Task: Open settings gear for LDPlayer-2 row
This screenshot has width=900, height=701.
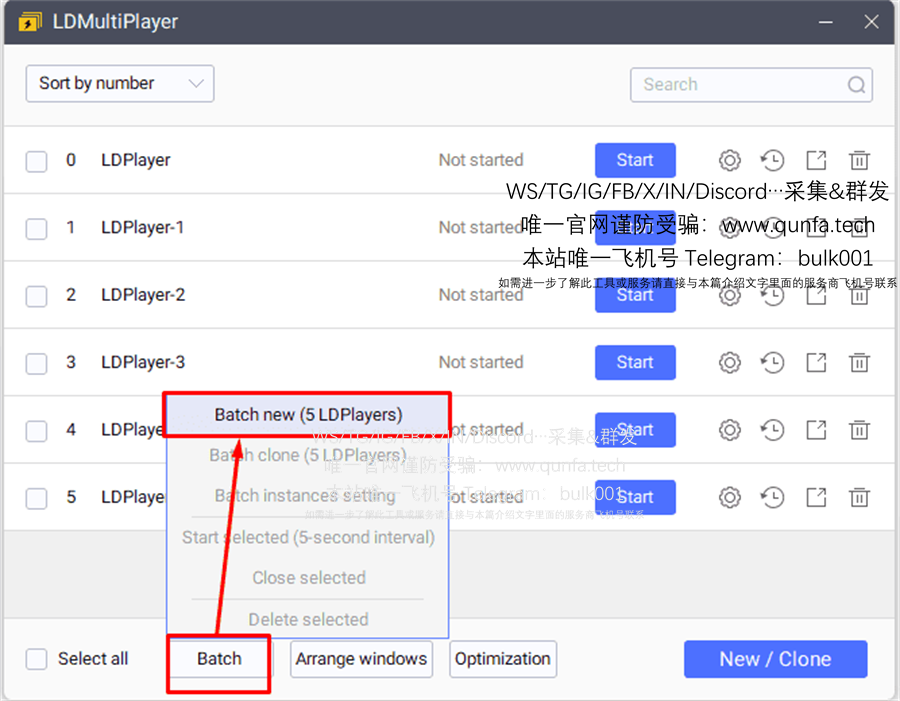Action: coord(730,295)
